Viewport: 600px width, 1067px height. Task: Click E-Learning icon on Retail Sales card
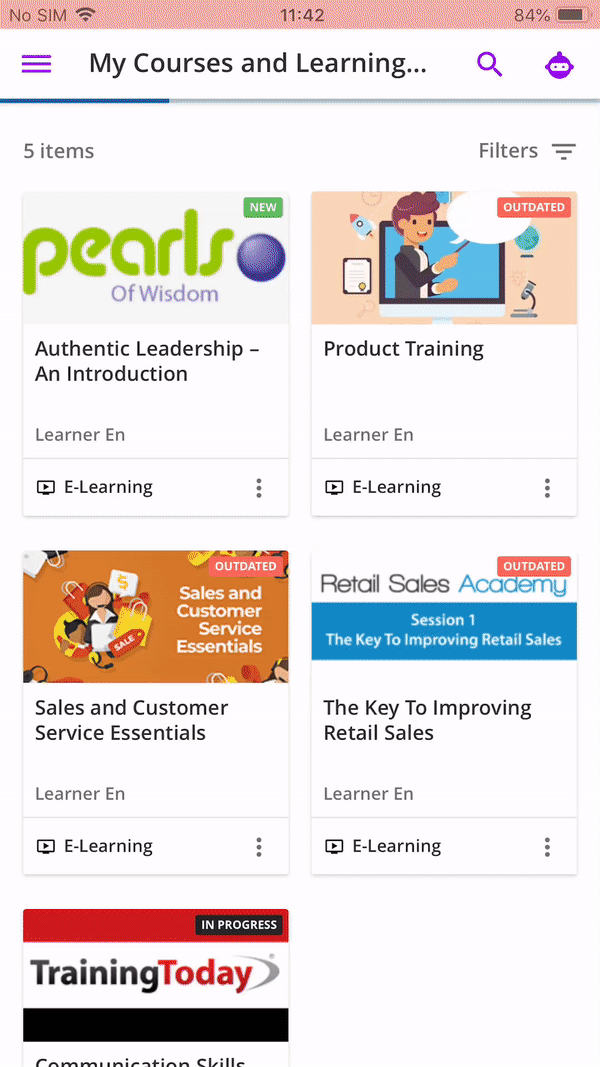click(334, 847)
